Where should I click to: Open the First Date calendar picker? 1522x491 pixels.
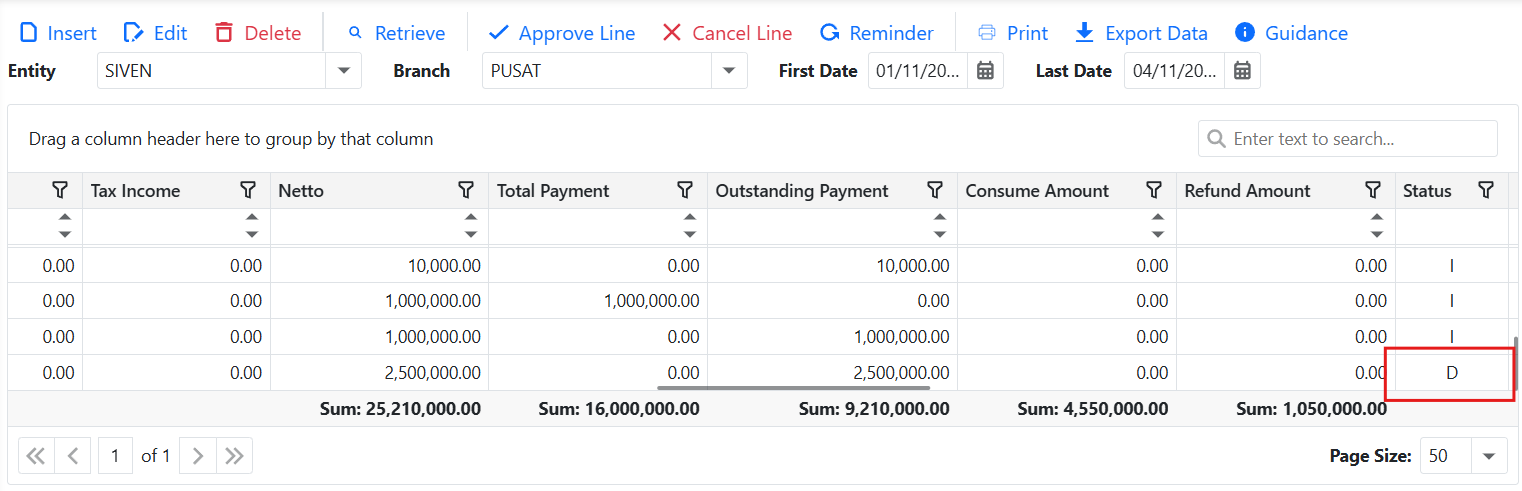(985, 71)
